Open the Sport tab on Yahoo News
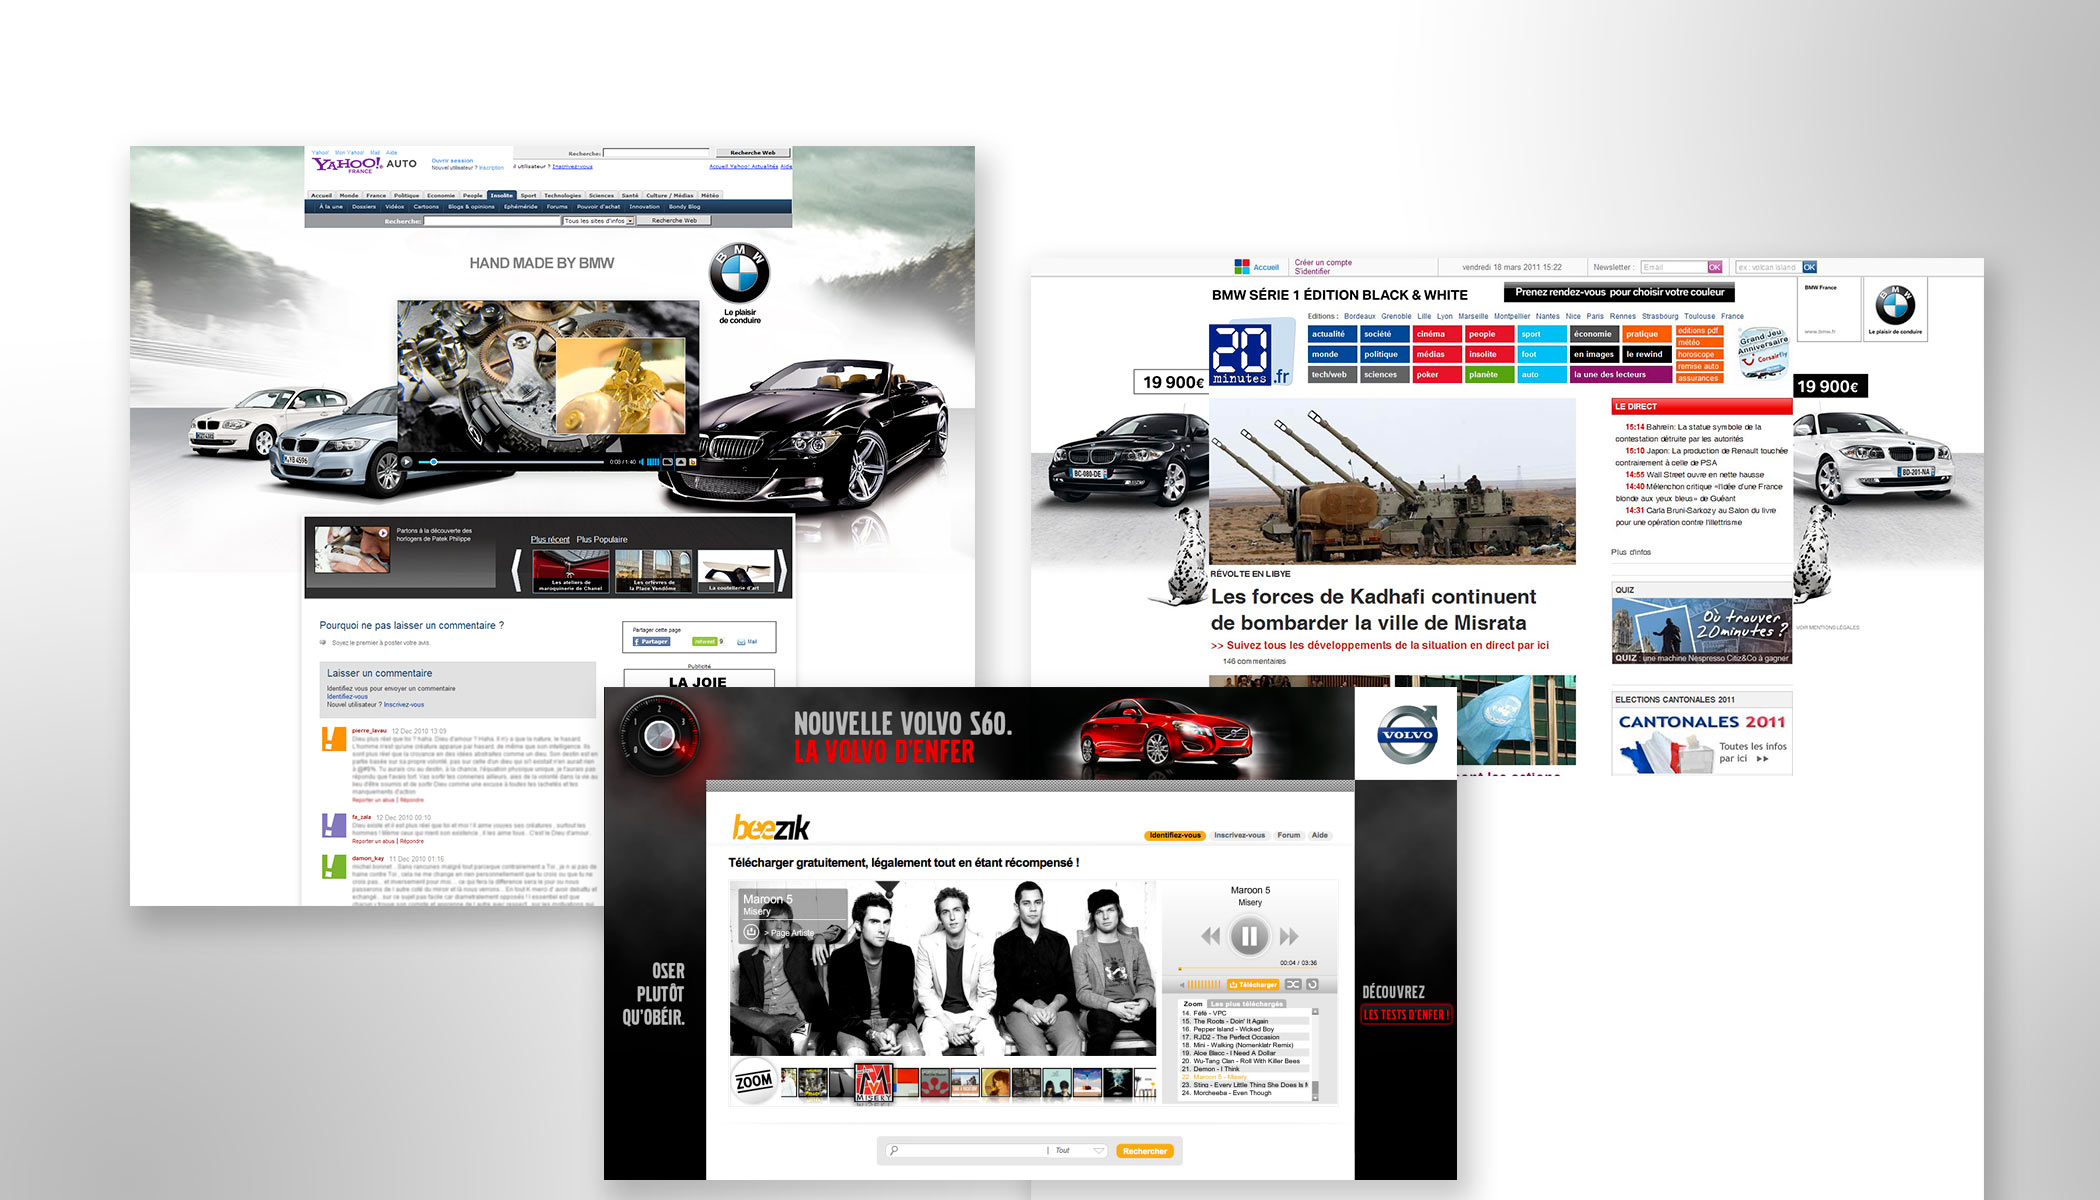Image resolution: width=2100 pixels, height=1200 pixels. (x=529, y=196)
